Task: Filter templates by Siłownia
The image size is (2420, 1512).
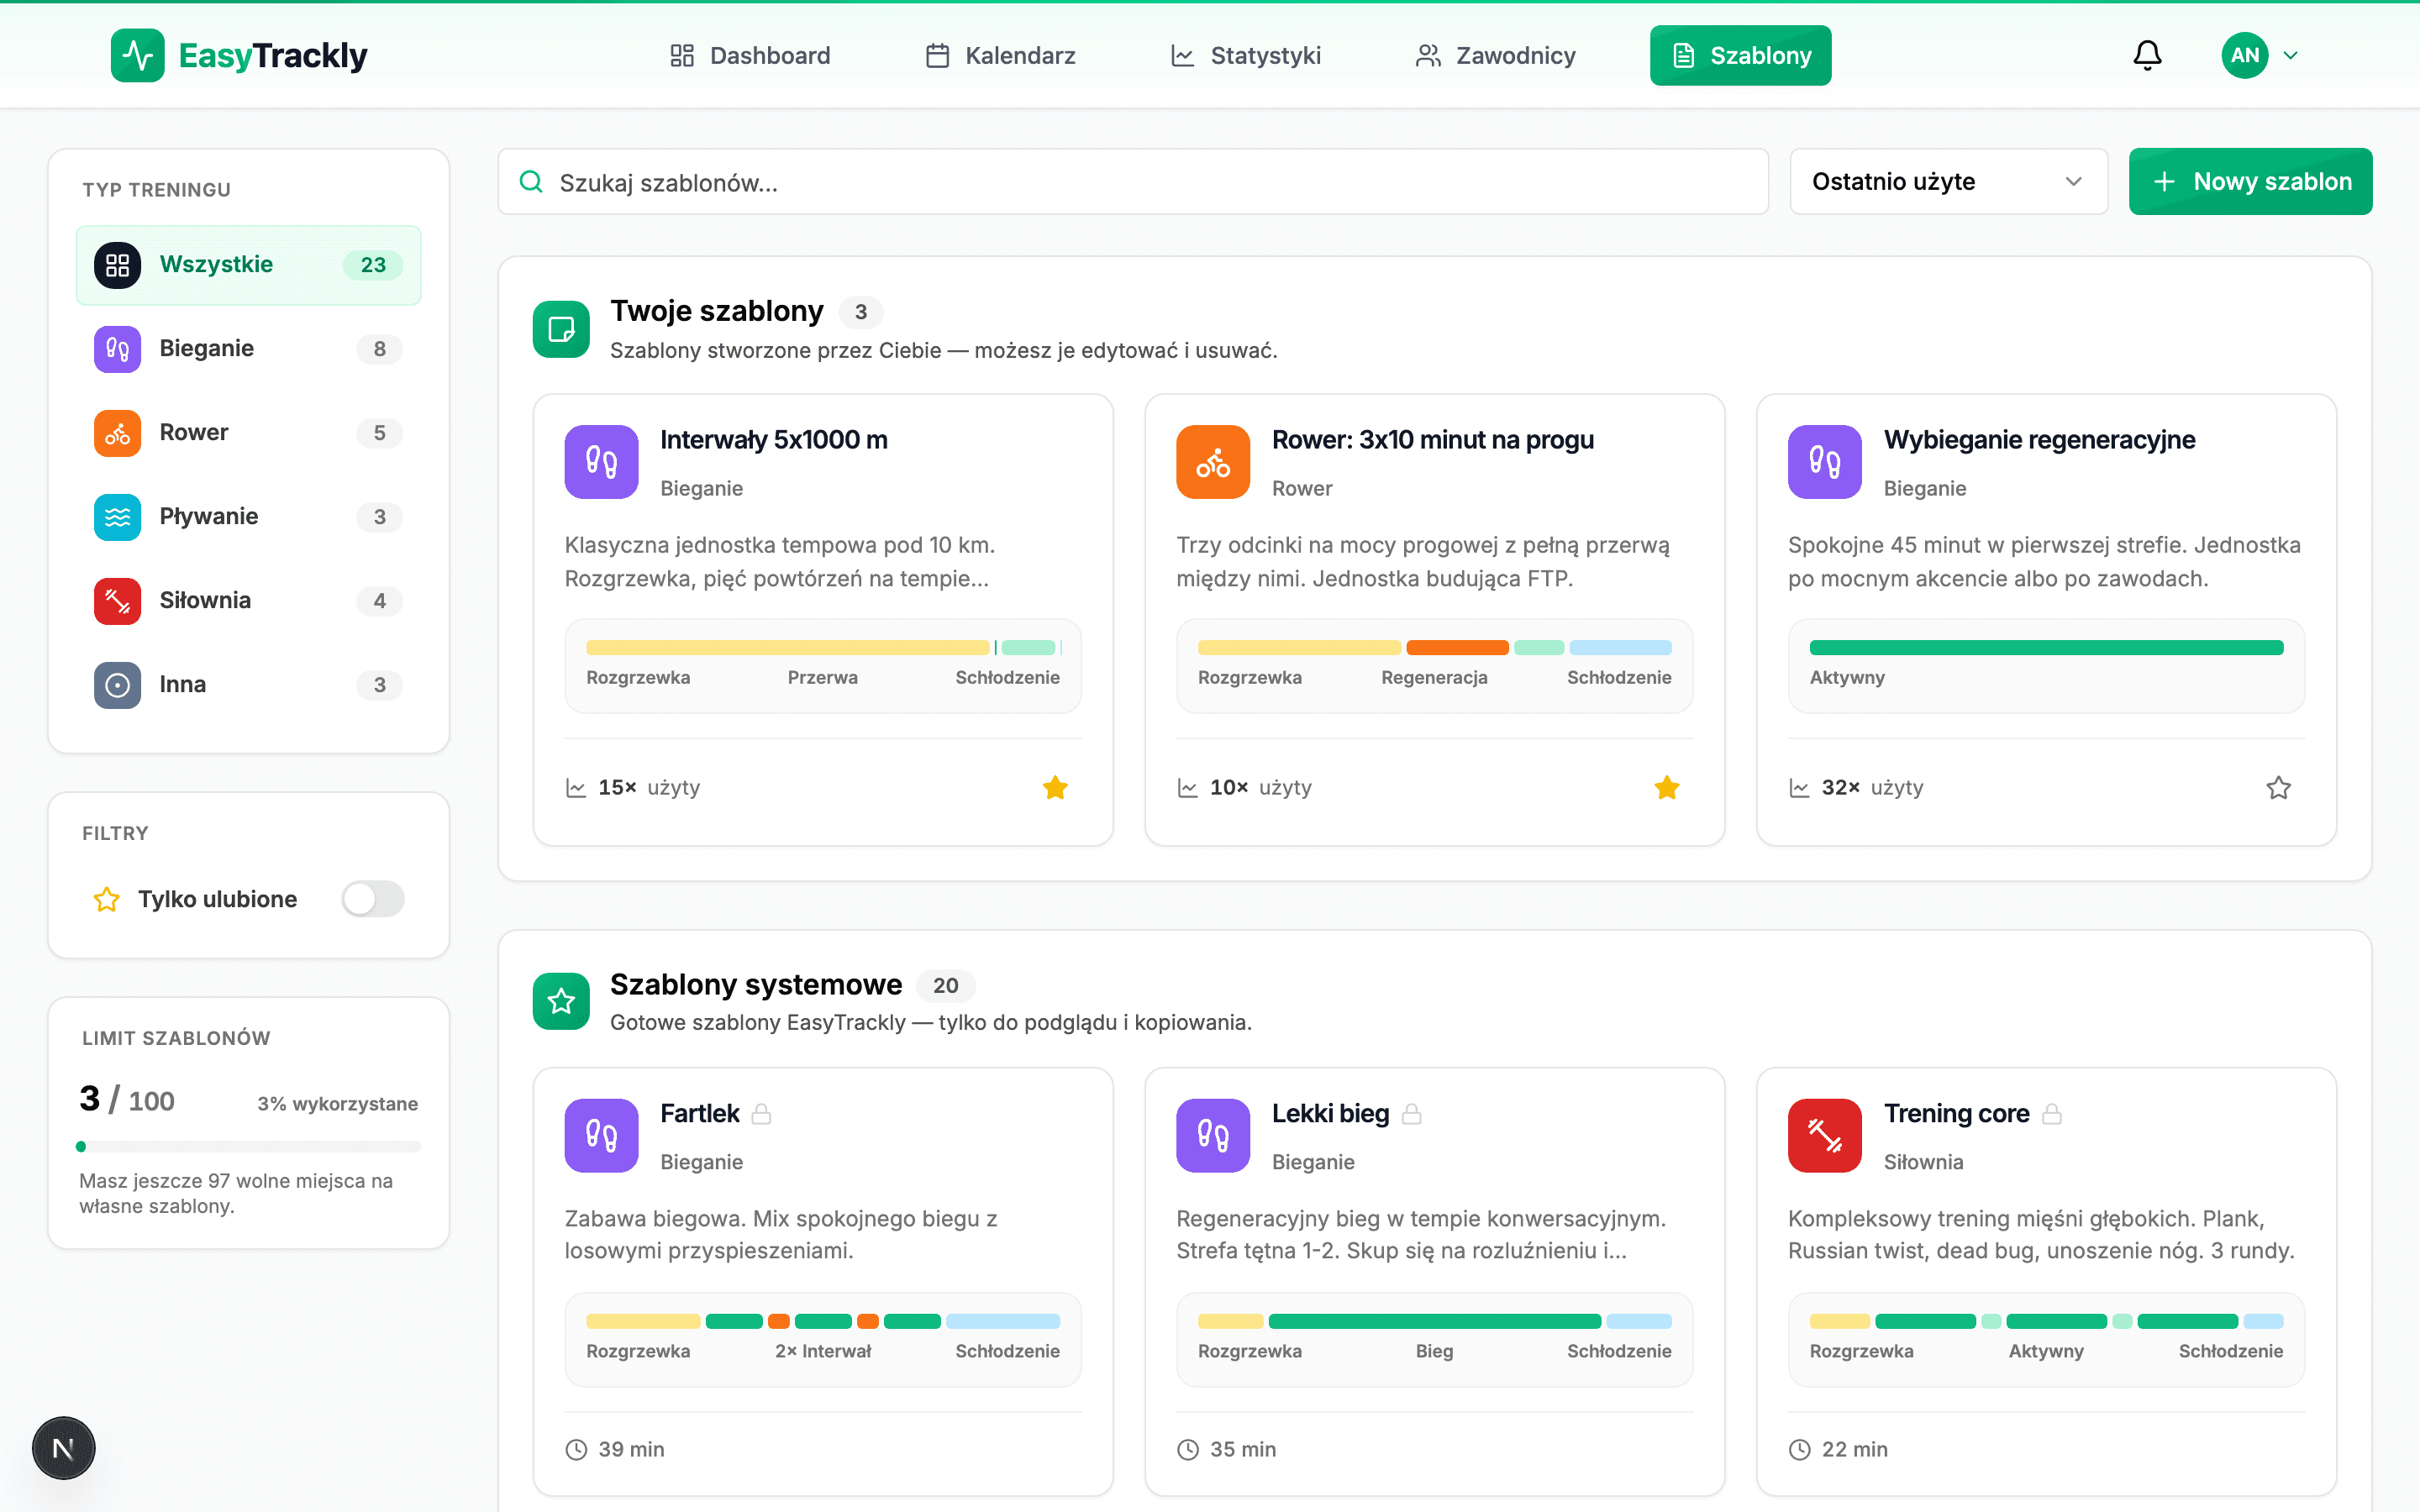Action: pyautogui.click(x=248, y=601)
